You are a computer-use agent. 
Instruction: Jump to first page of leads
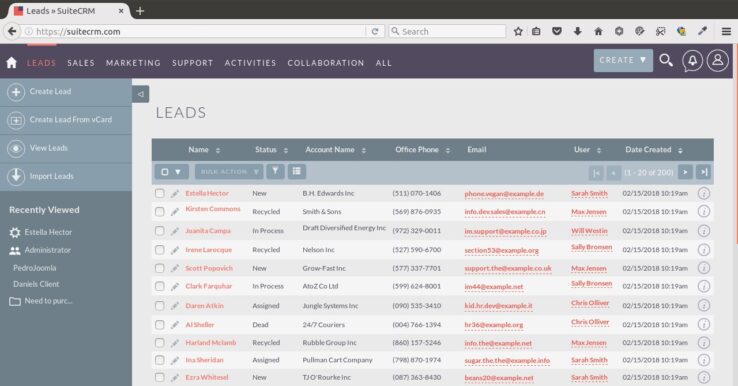[596, 173]
